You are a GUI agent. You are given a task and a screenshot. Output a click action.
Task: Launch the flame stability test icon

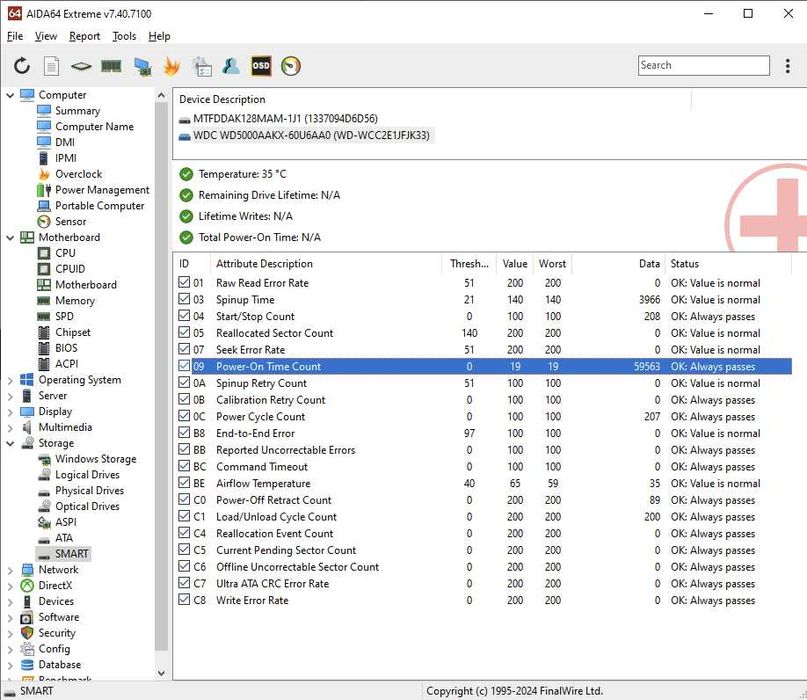[x=171, y=66]
